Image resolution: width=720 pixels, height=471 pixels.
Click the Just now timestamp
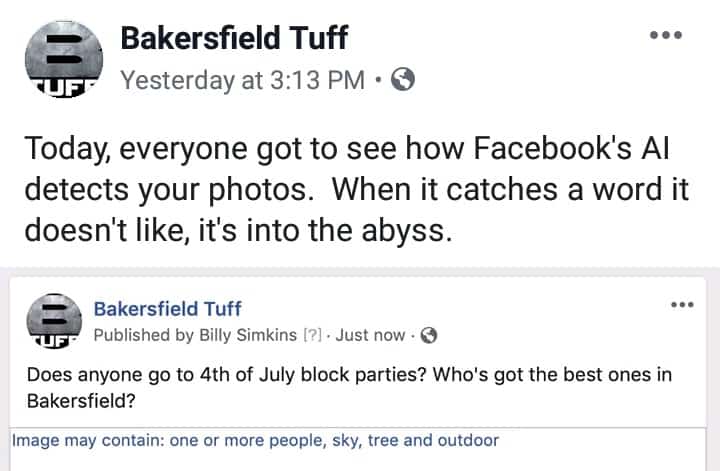(370, 336)
